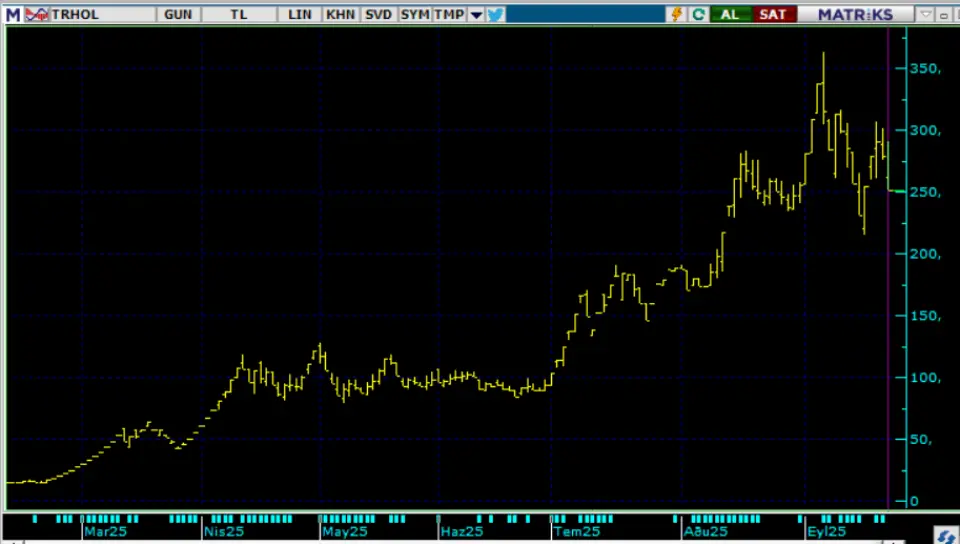960x544 pixels.
Task: Edit the TRHOL symbol field
Action: point(102,14)
